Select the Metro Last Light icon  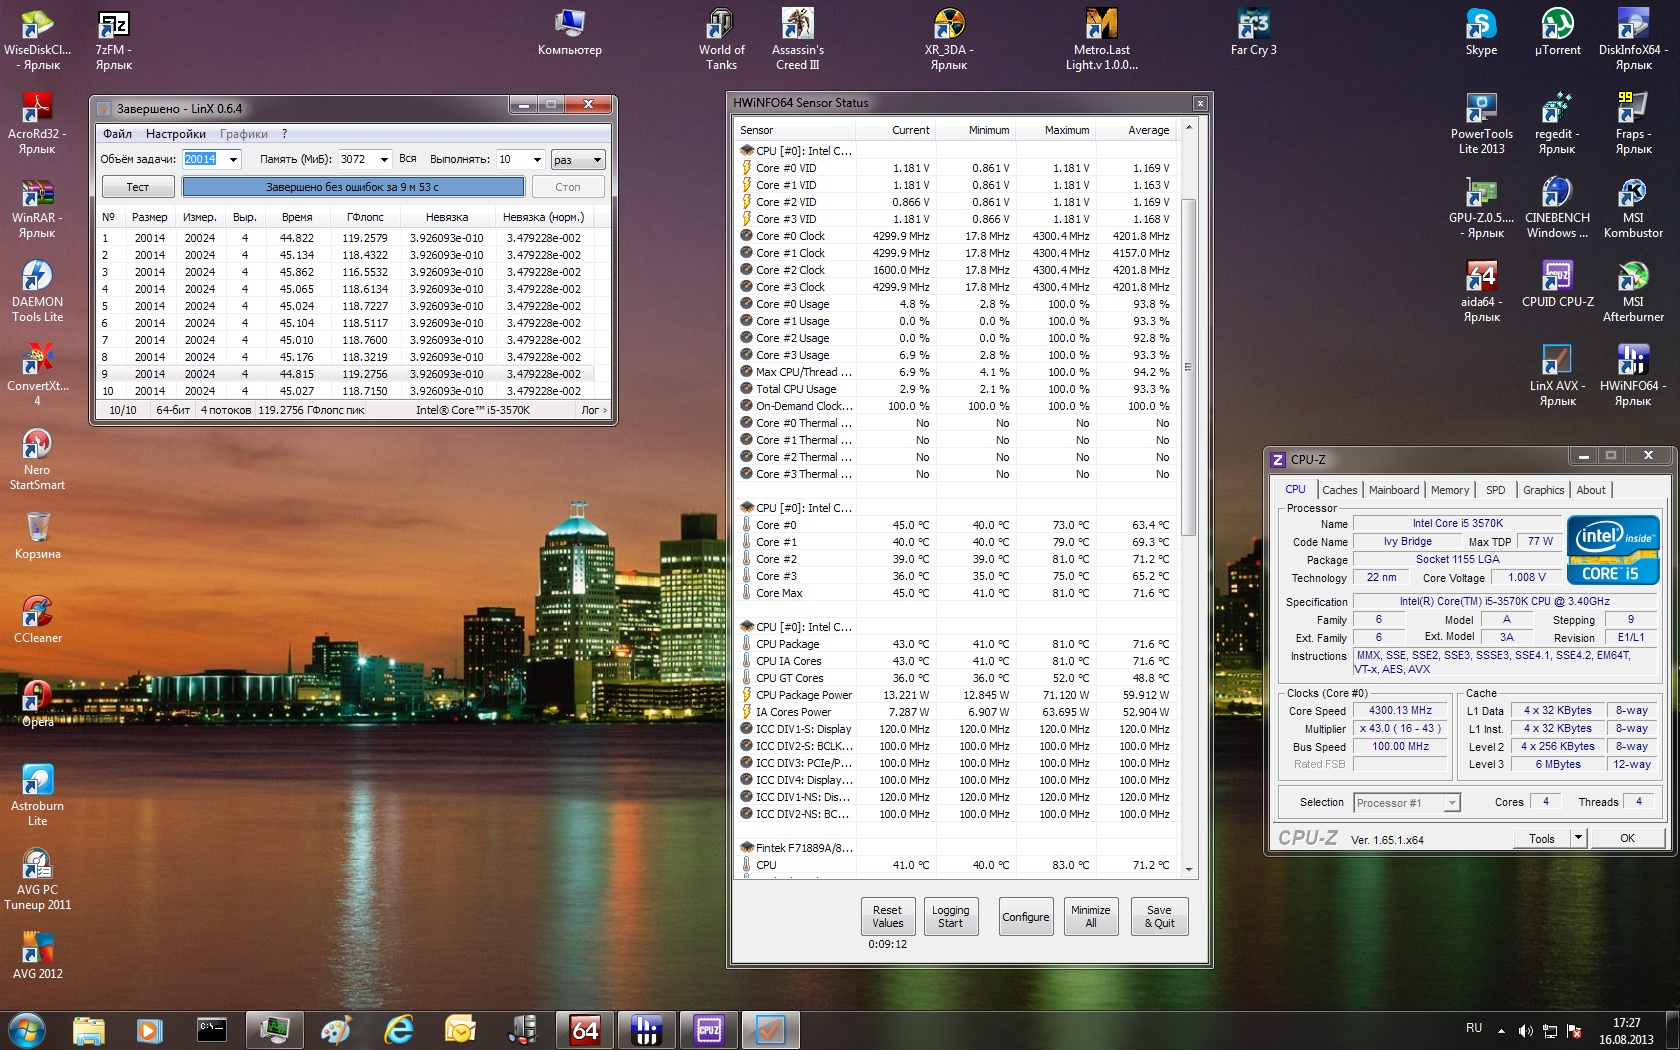coord(1102,40)
